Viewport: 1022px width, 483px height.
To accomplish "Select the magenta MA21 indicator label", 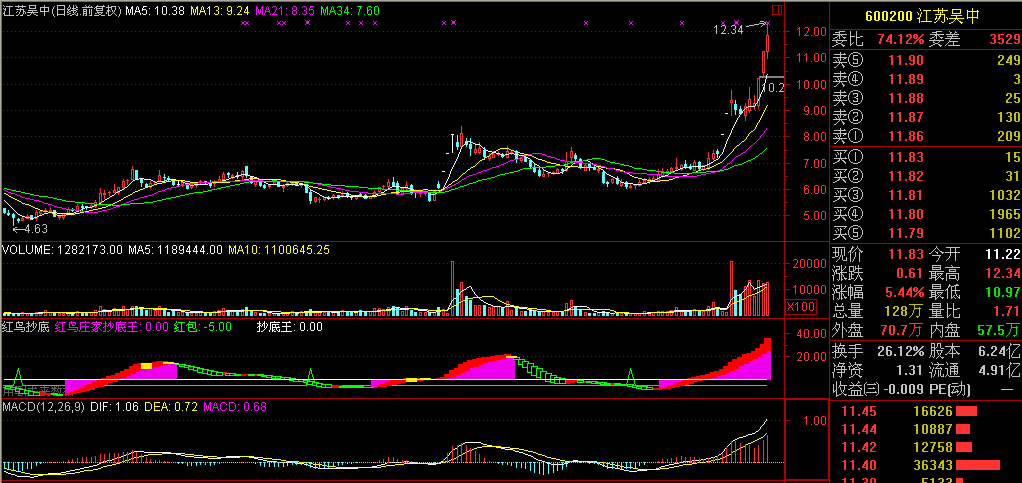I will (287, 10).
